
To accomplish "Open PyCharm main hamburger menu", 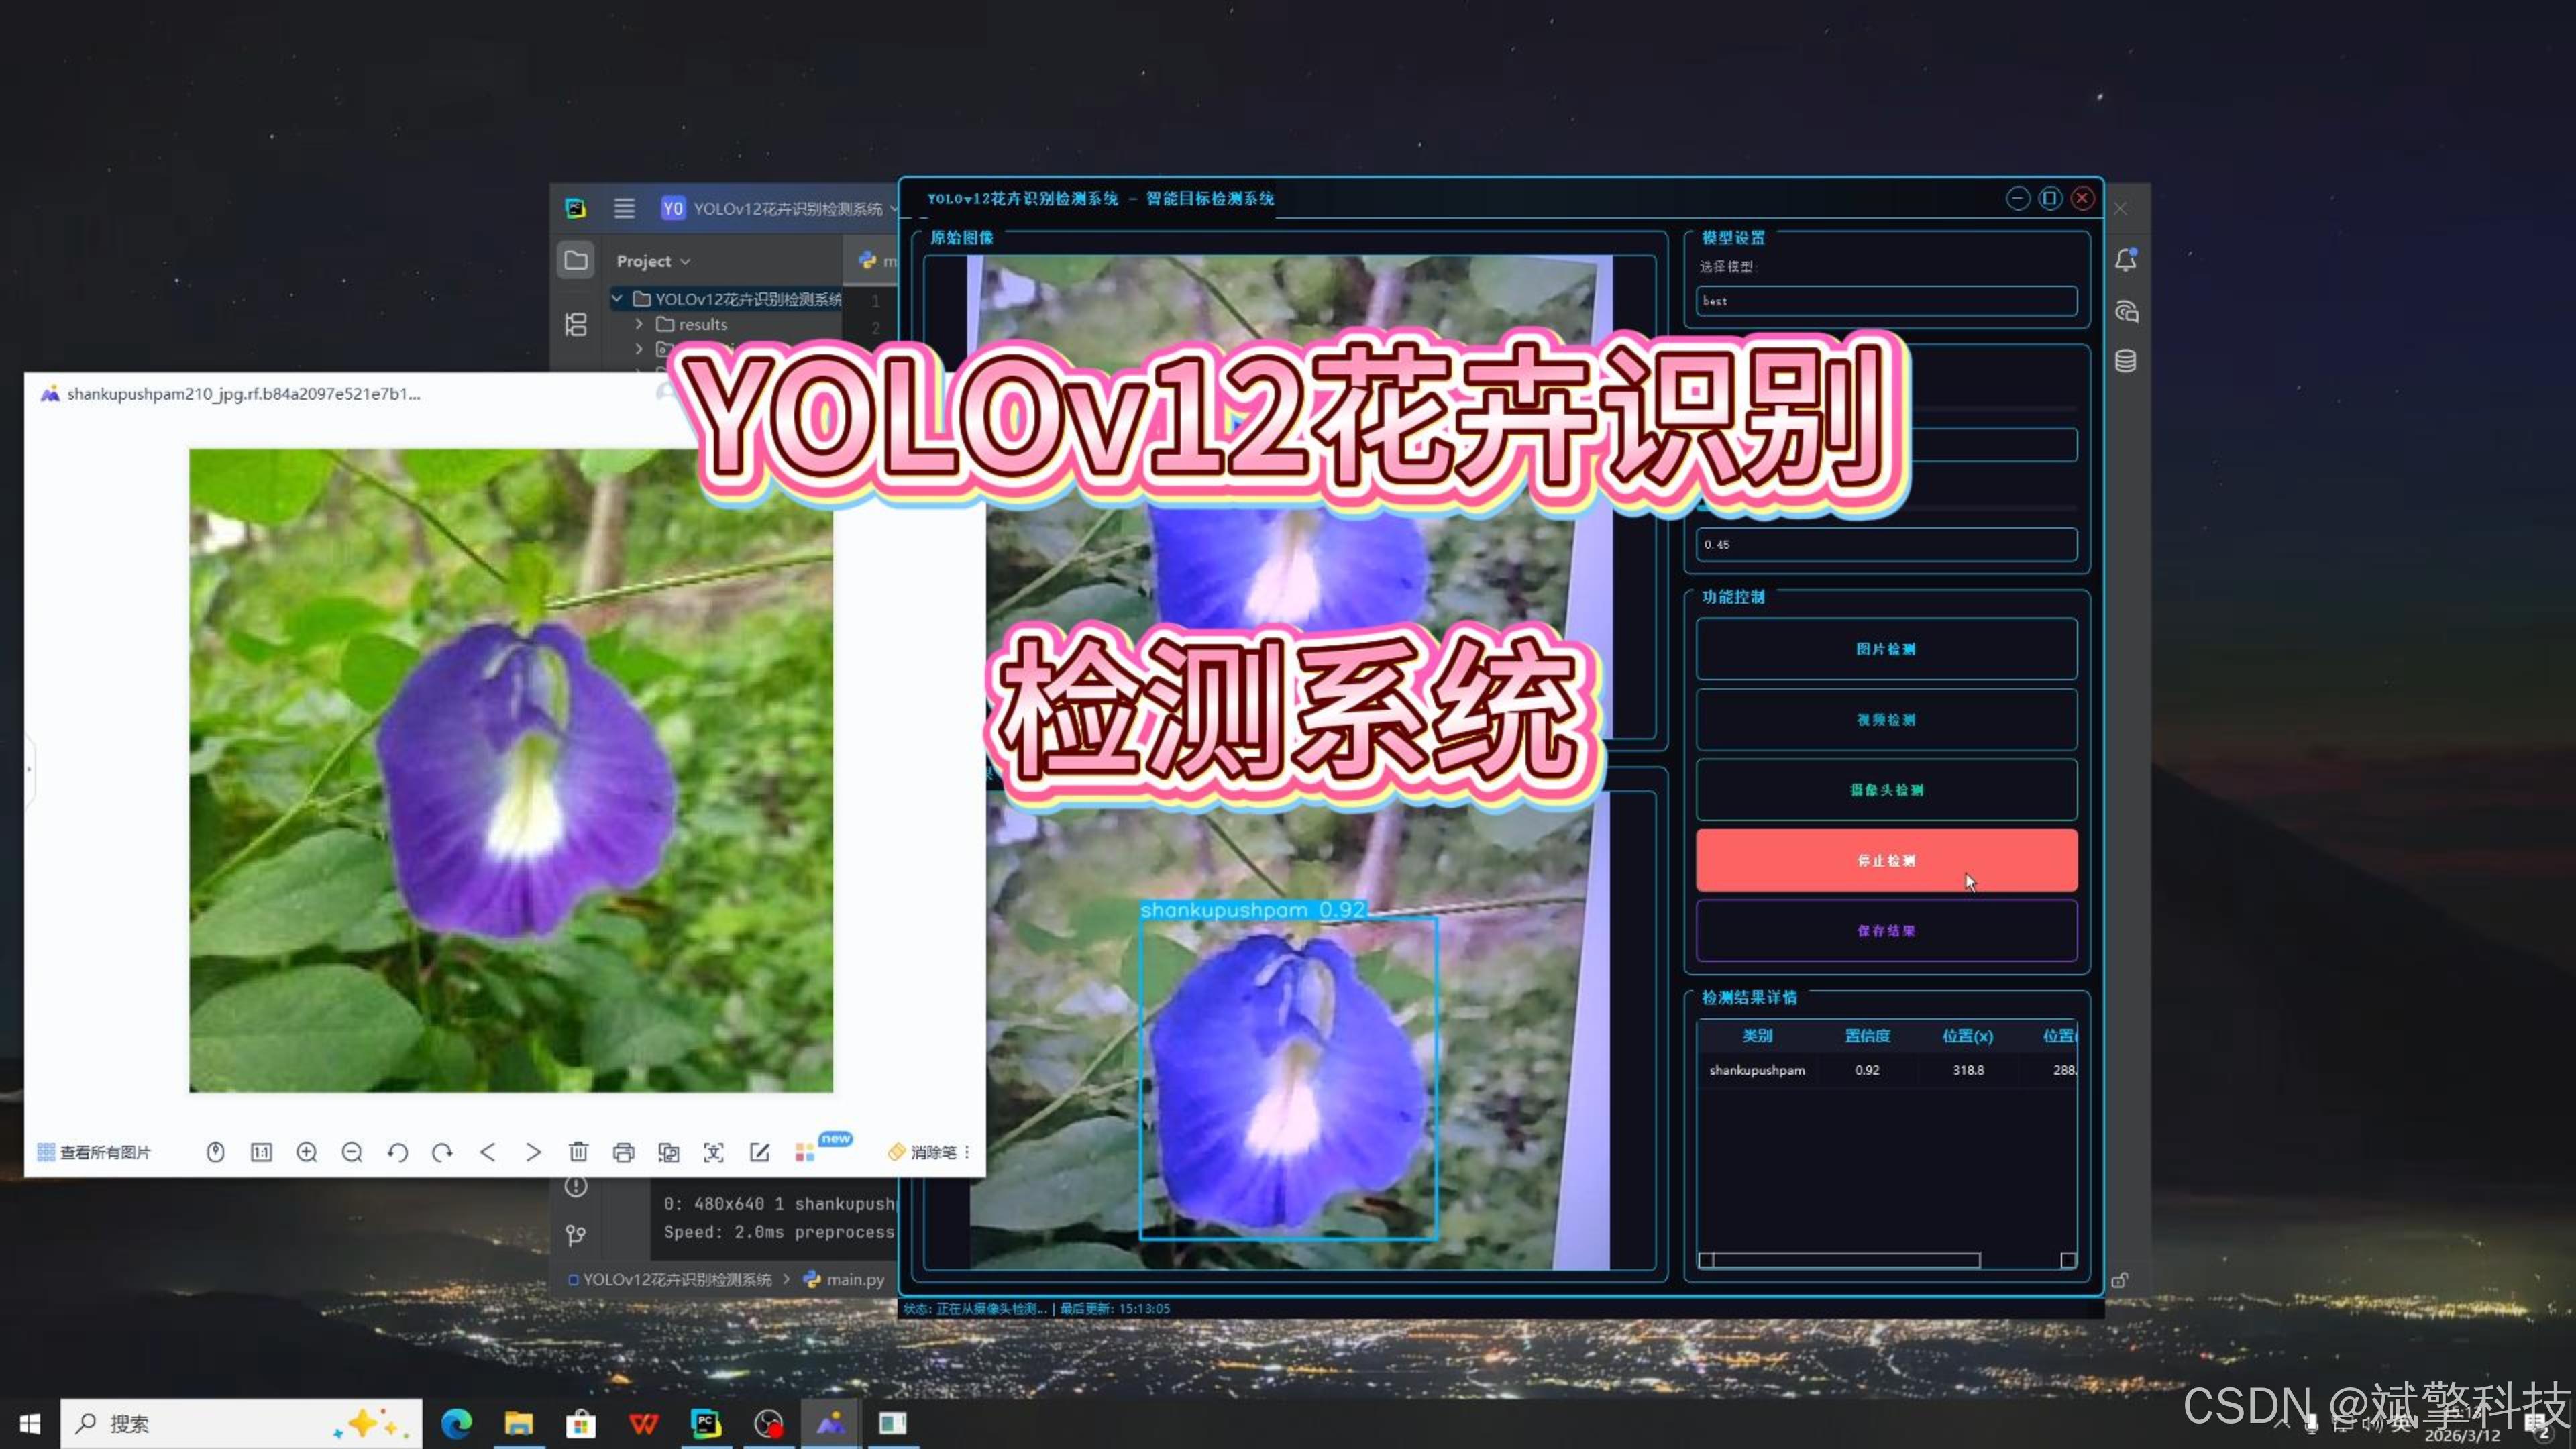I will coord(624,208).
